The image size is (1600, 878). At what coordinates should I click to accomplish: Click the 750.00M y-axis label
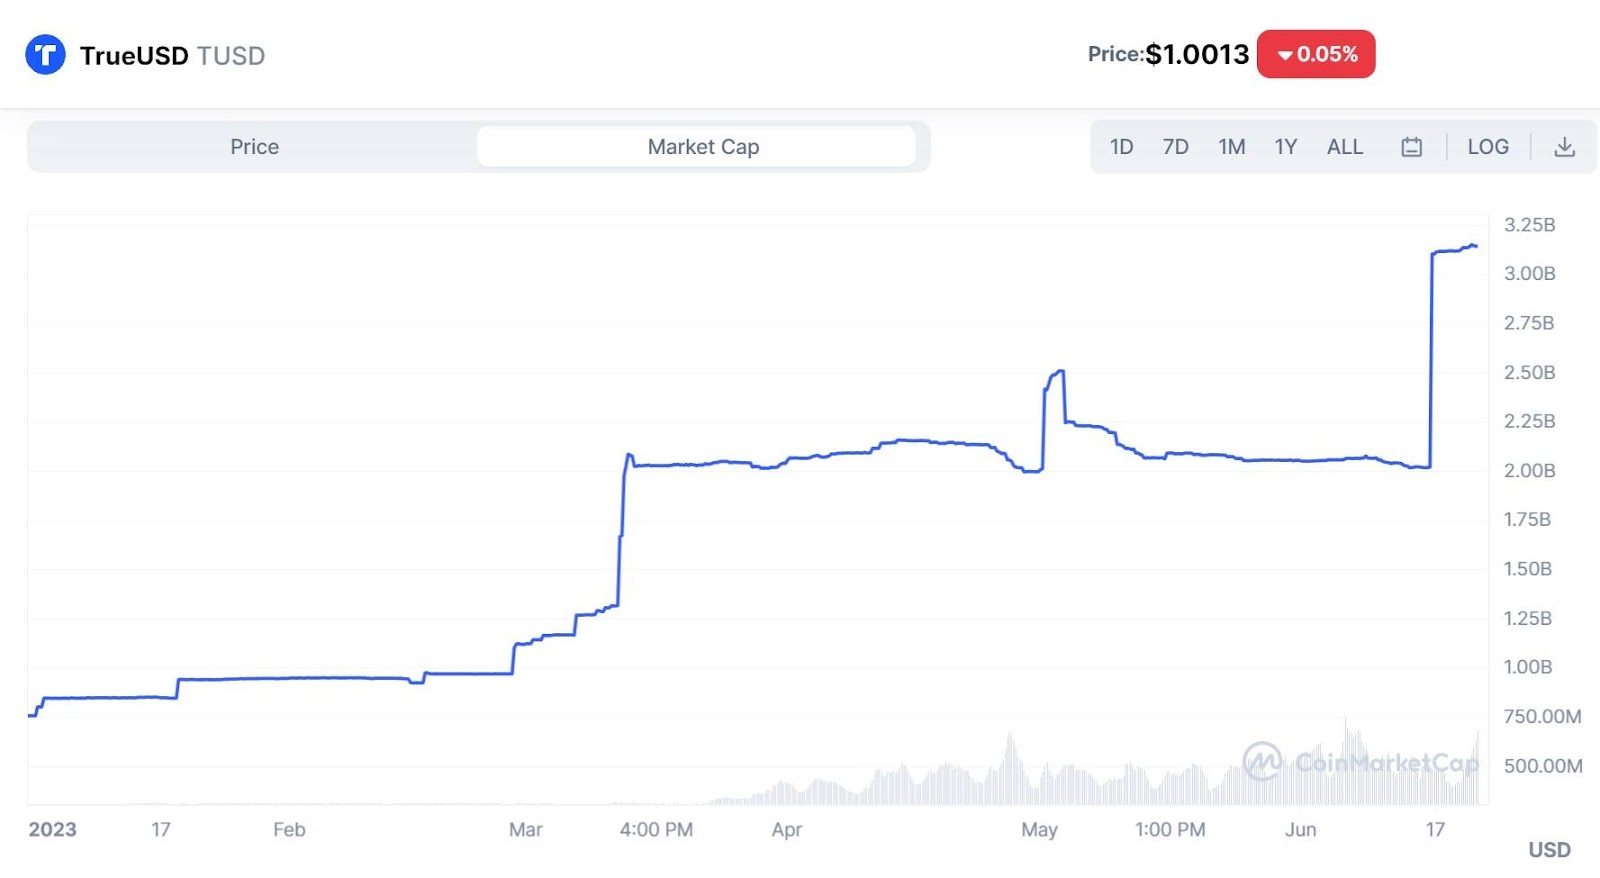1542,716
